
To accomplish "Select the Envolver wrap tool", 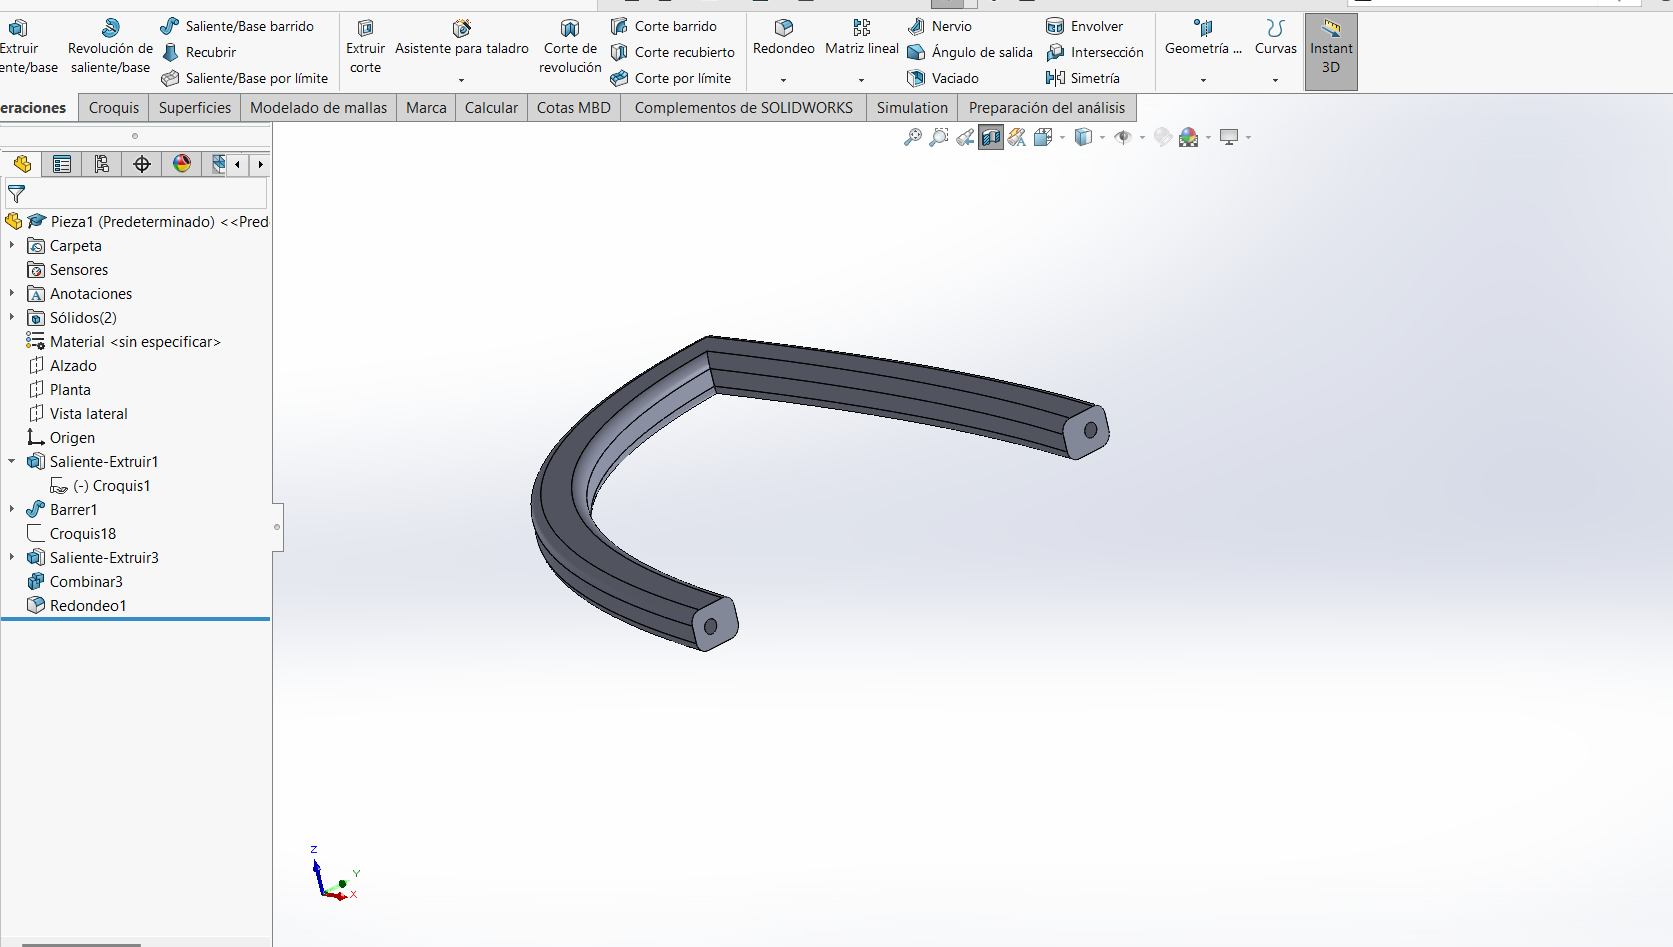I will pos(1085,26).
